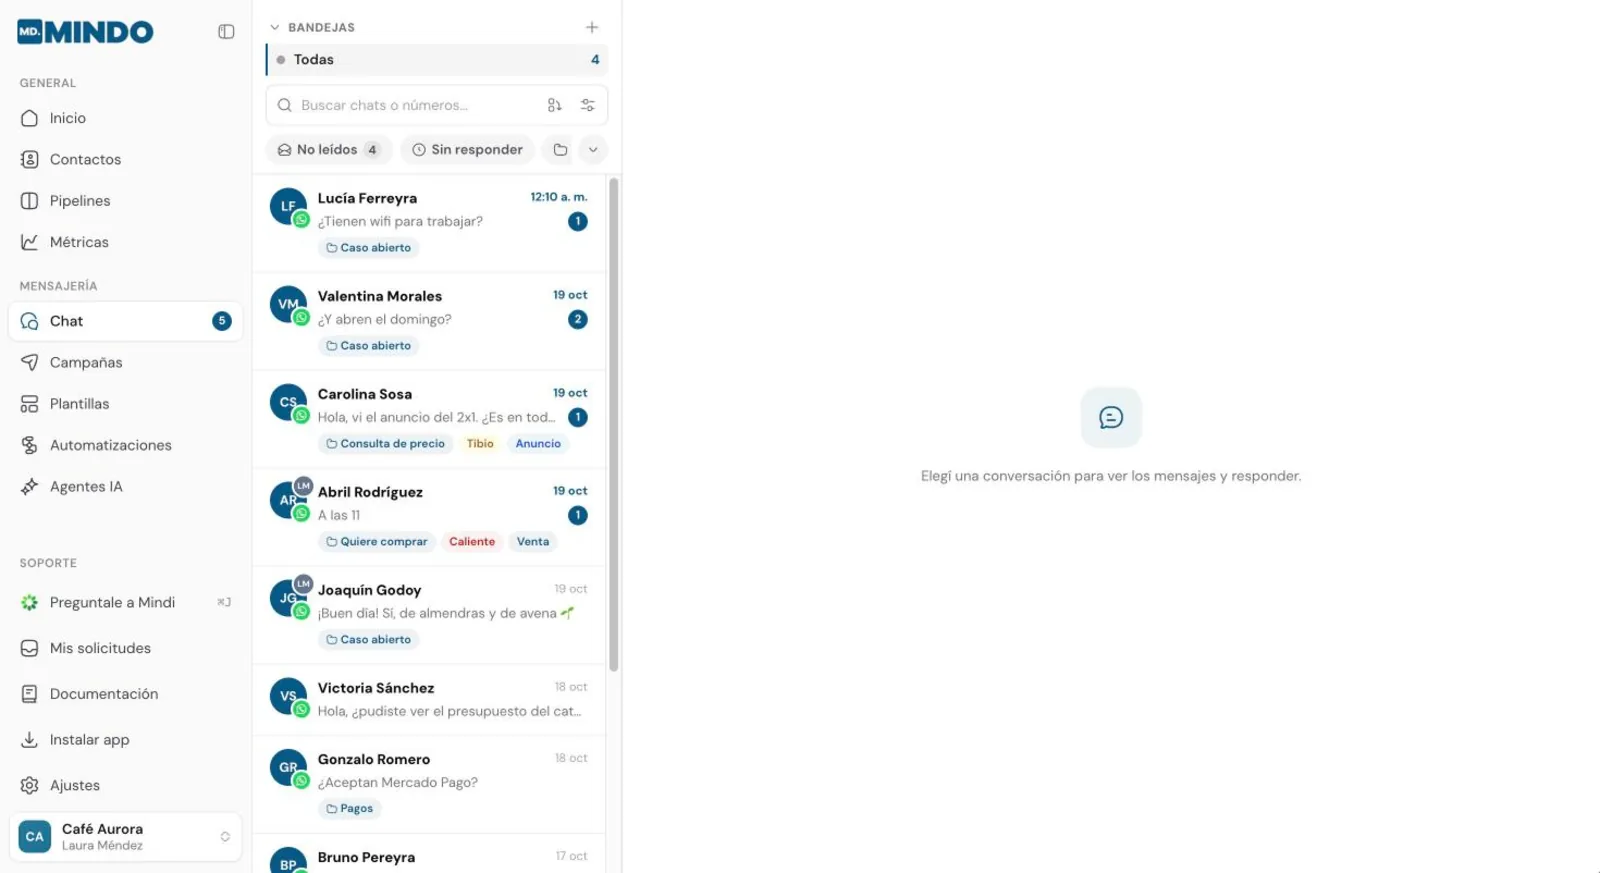Viewport: 1600px width, 873px height.
Task: Click the empty conversation chat bubble icon
Action: [1111, 417]
